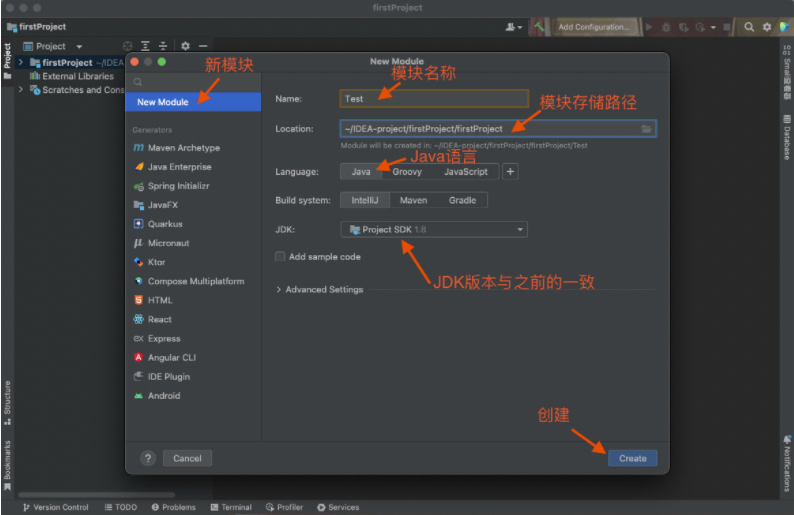Open the Version Control tab
The image size is (794, 515).
[56, 507]
